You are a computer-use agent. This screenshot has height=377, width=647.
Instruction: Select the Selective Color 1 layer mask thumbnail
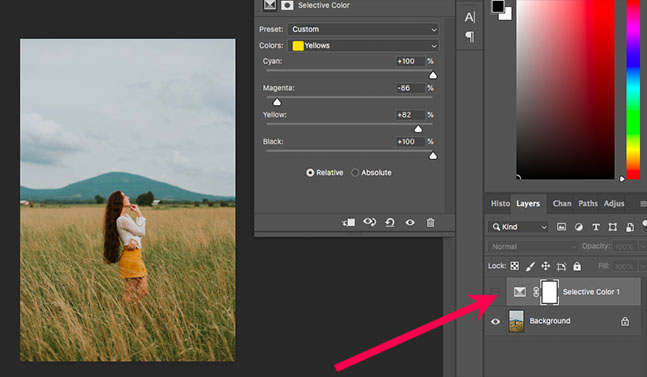[x=550, y=292]
